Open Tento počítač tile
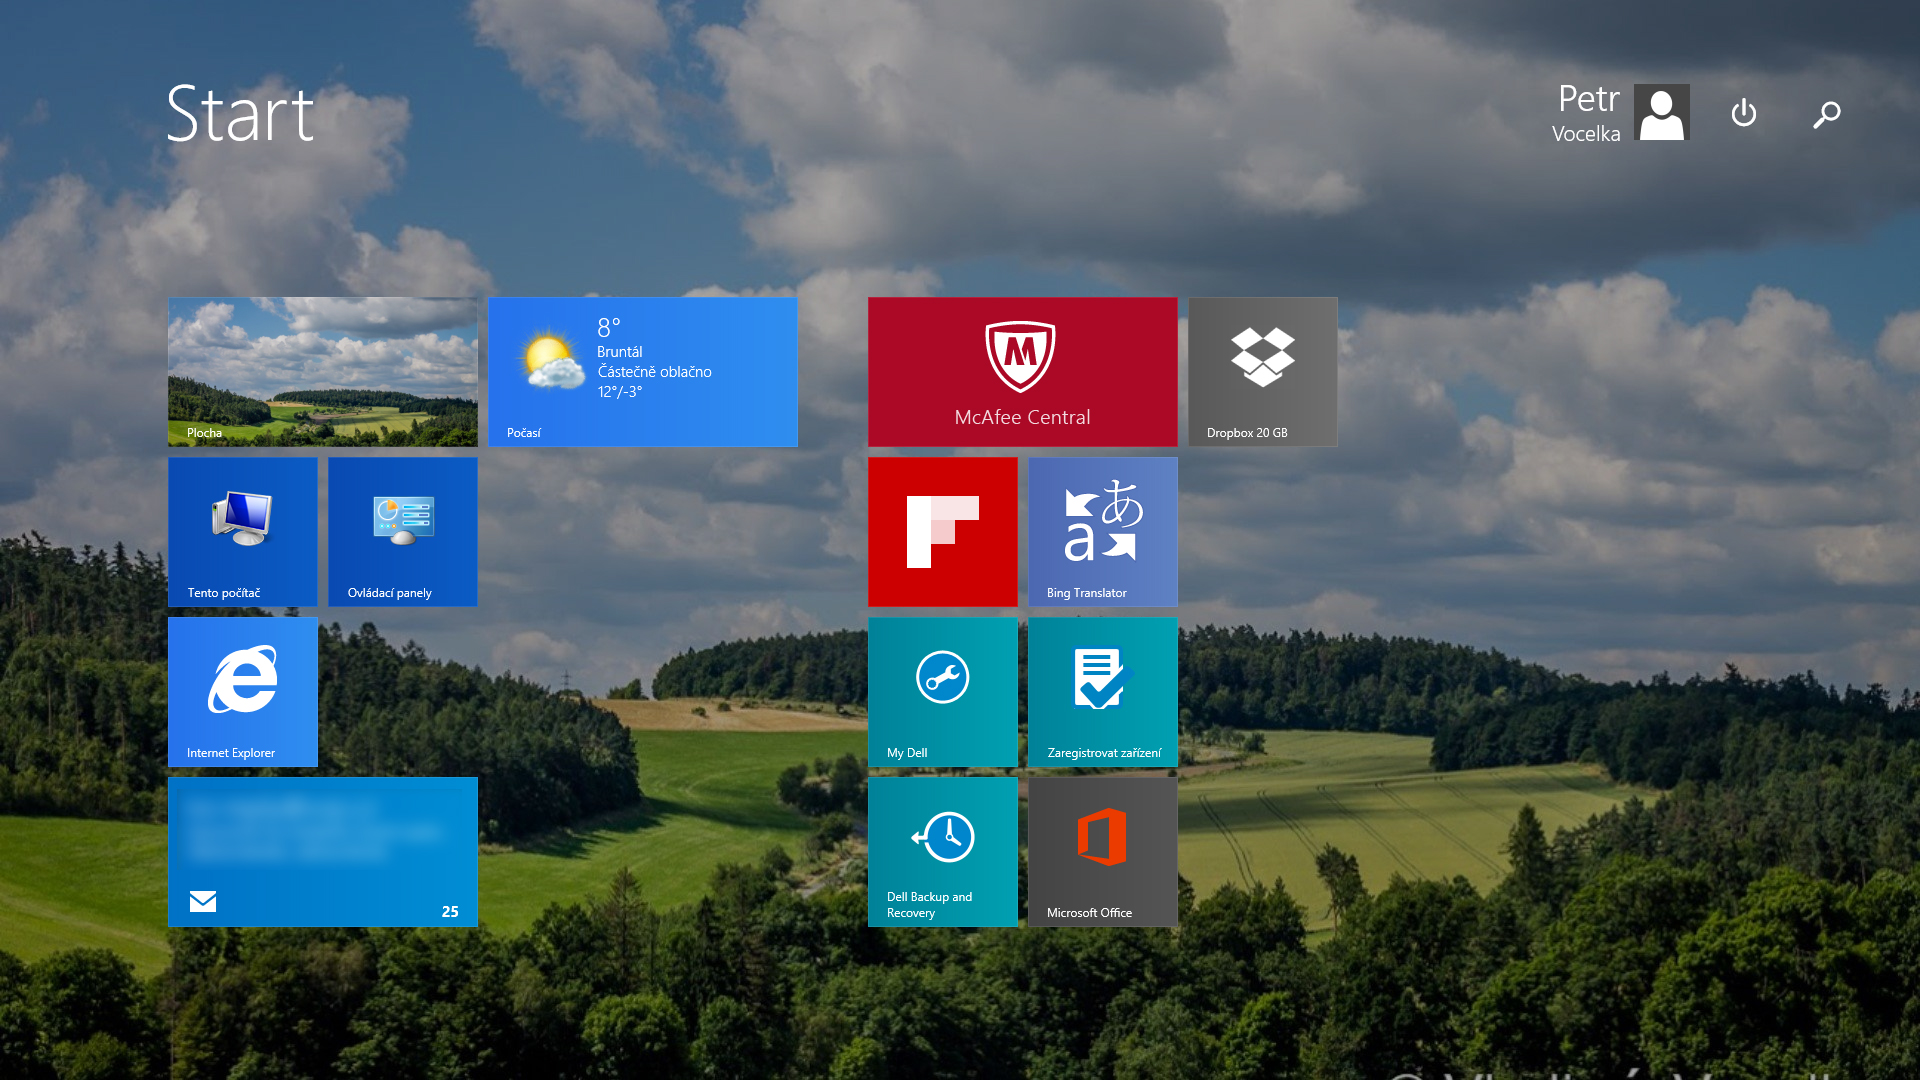 coord(242,531)
